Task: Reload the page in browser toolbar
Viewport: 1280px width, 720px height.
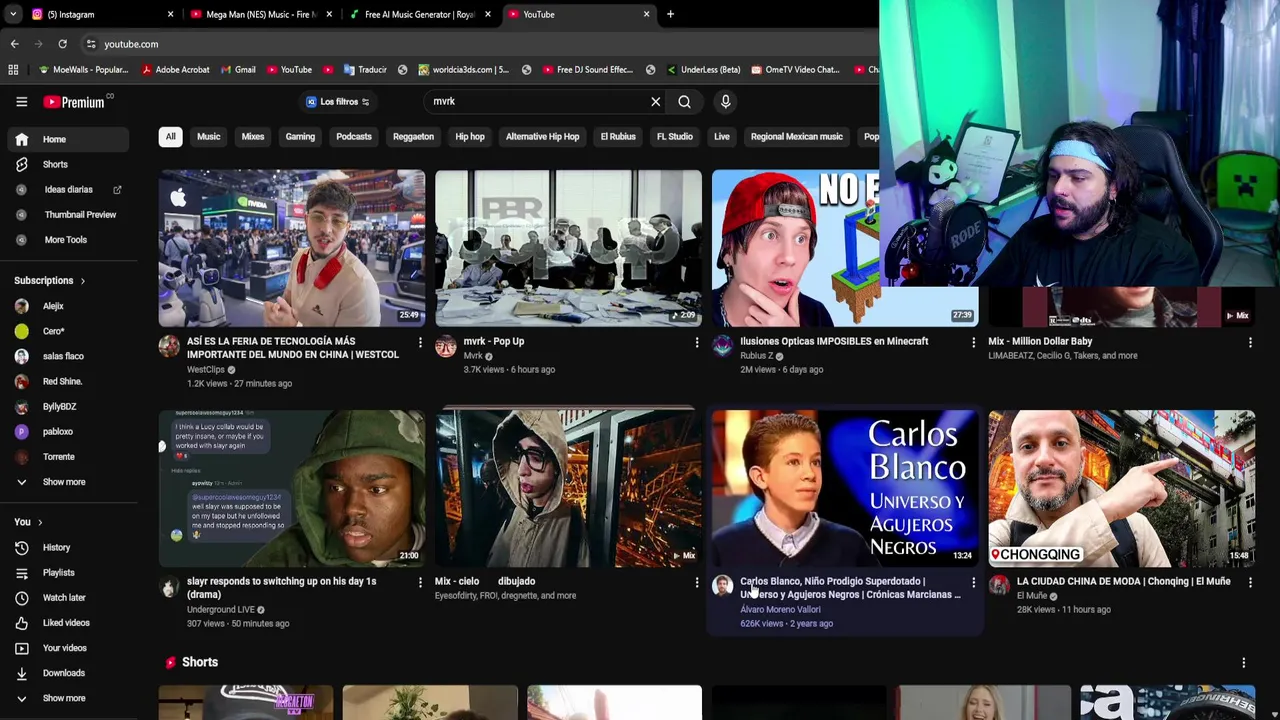Action: point(62,44)
